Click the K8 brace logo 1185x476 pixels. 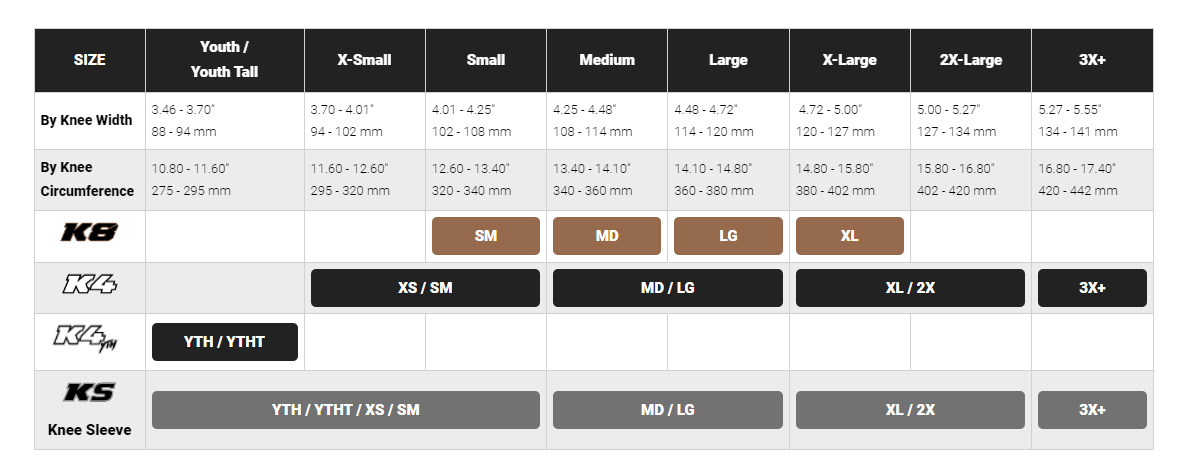90,235
